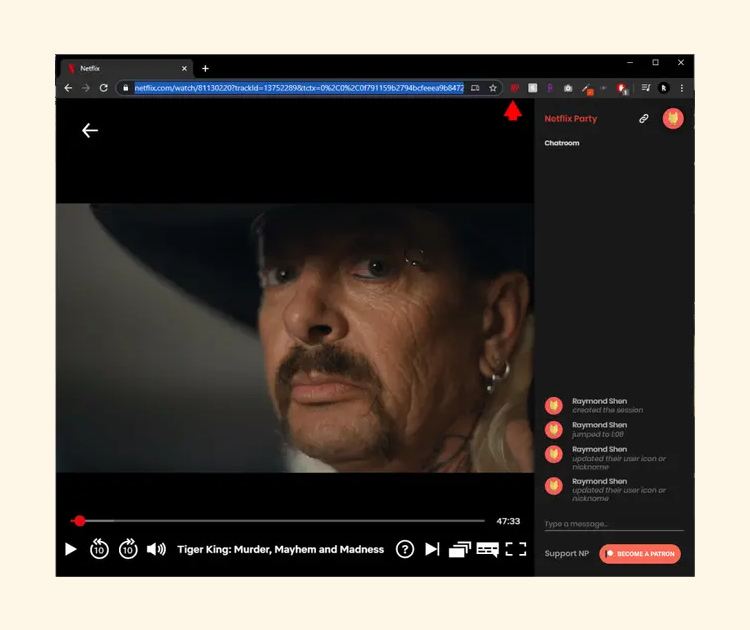Screen dimensions: 750x630
Task: Click the video picture to toggle playback
Action: coord(295,338)
